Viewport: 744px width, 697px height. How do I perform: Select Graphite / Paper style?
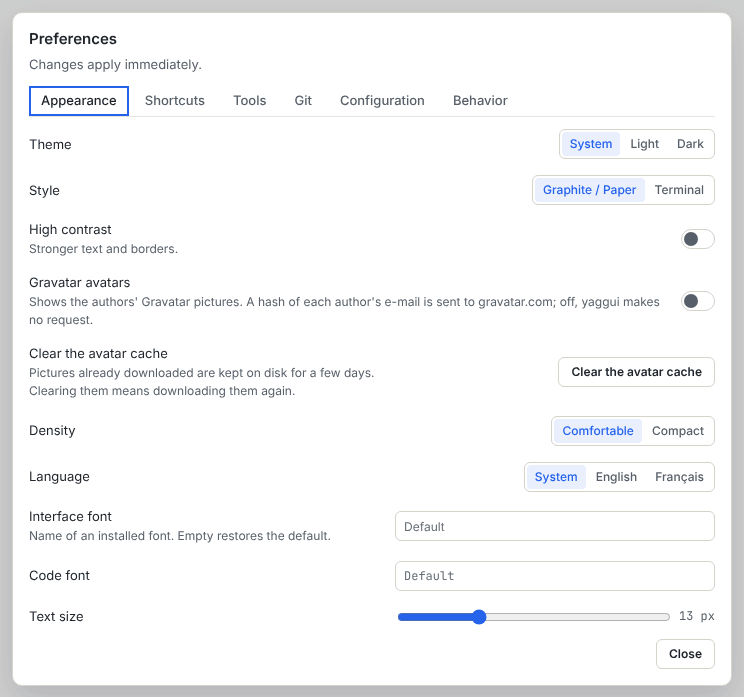589,190
